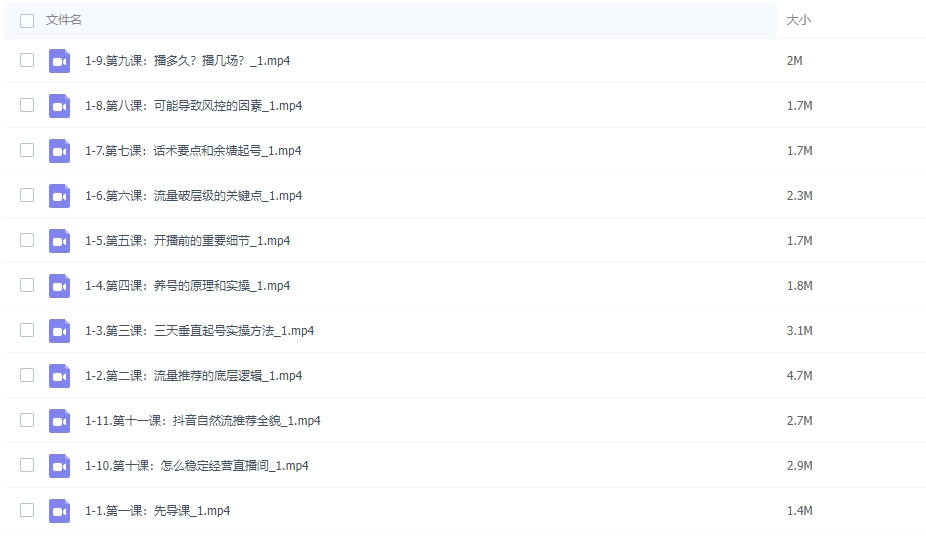Click the video icon beside 1-8.第八课 file
The width and height of the screenshot is (926, 559).
(59, 106)
